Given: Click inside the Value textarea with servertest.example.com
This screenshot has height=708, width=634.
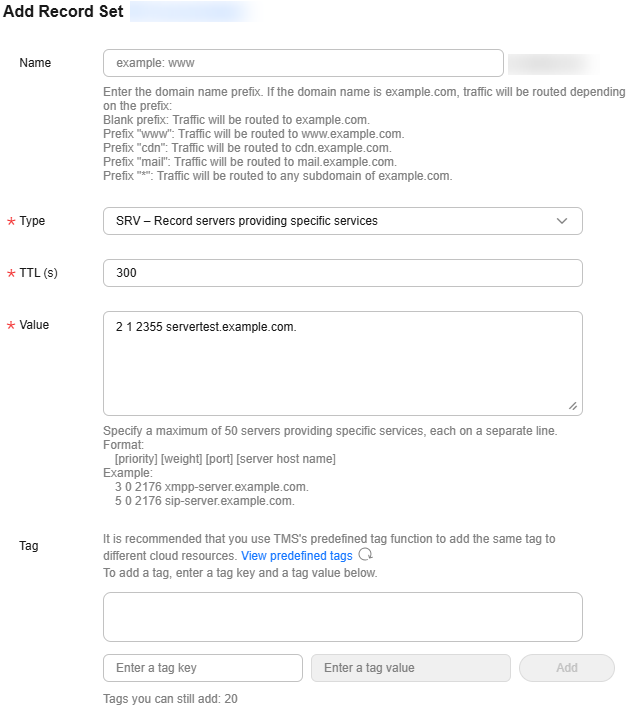Looking at the screenshot, I should coord(343,363).
